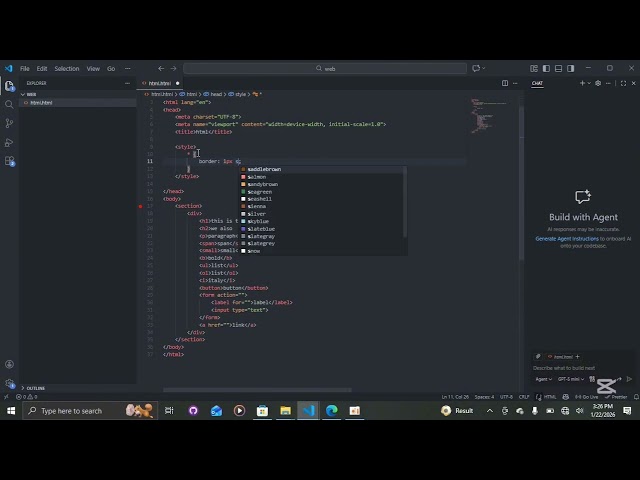Open the overflow menu ellipsis after Go

click(x=128, y=69)
